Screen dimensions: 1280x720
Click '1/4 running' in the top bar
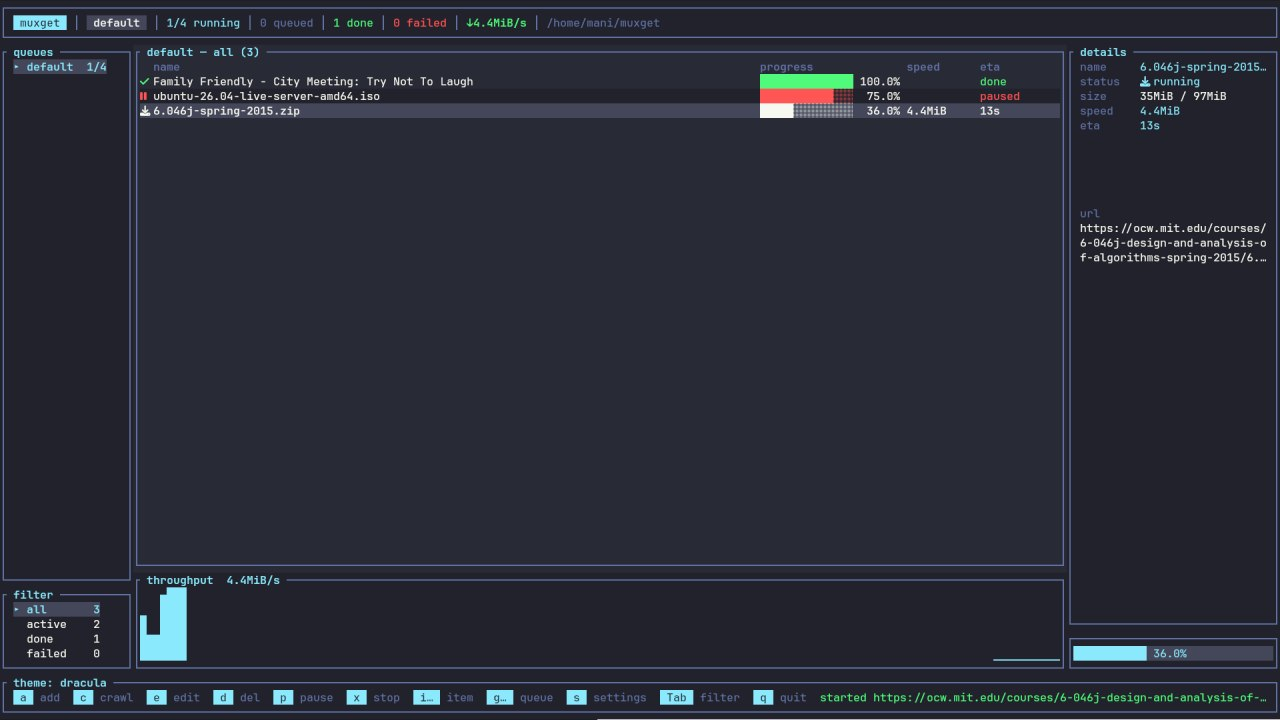click(x=203, y=23)
